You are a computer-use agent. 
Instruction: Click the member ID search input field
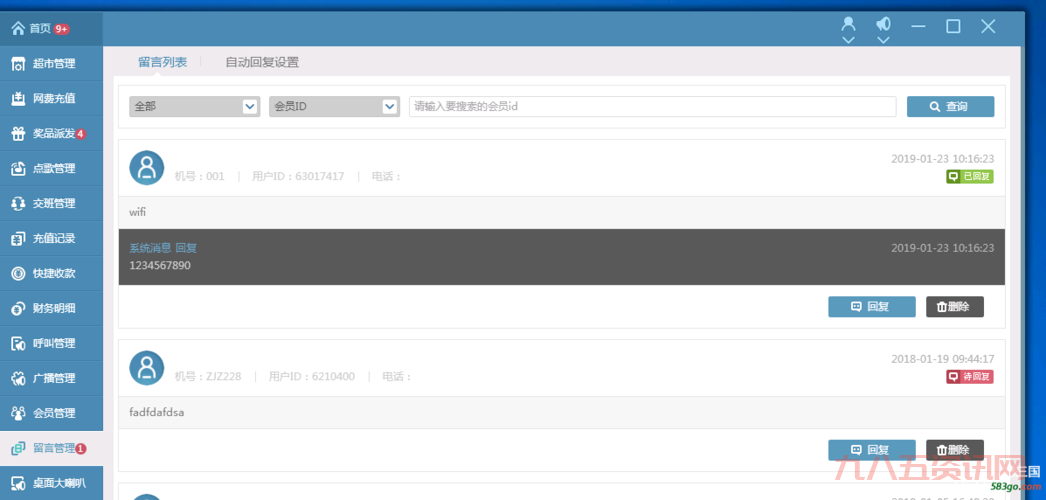tap(652, 107)
